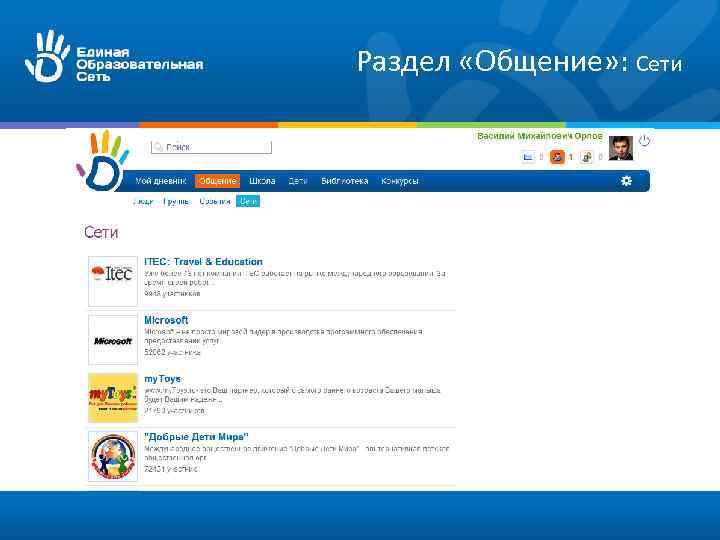Open the orange friends notification icon
The width and height of the screenshot is (720, 540).
point(557,157)
